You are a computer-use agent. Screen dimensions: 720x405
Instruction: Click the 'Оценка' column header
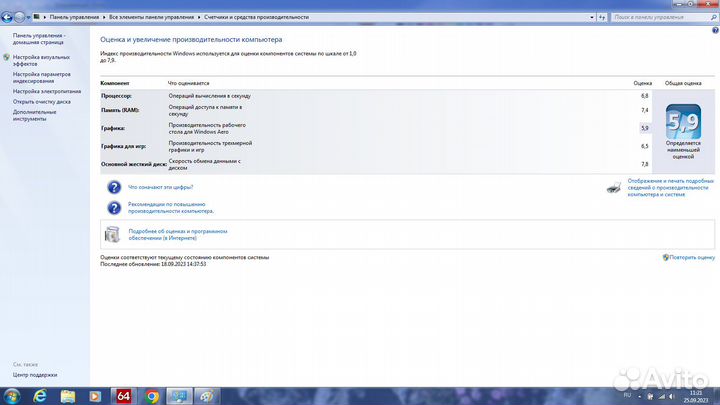[x=642, y=83]
